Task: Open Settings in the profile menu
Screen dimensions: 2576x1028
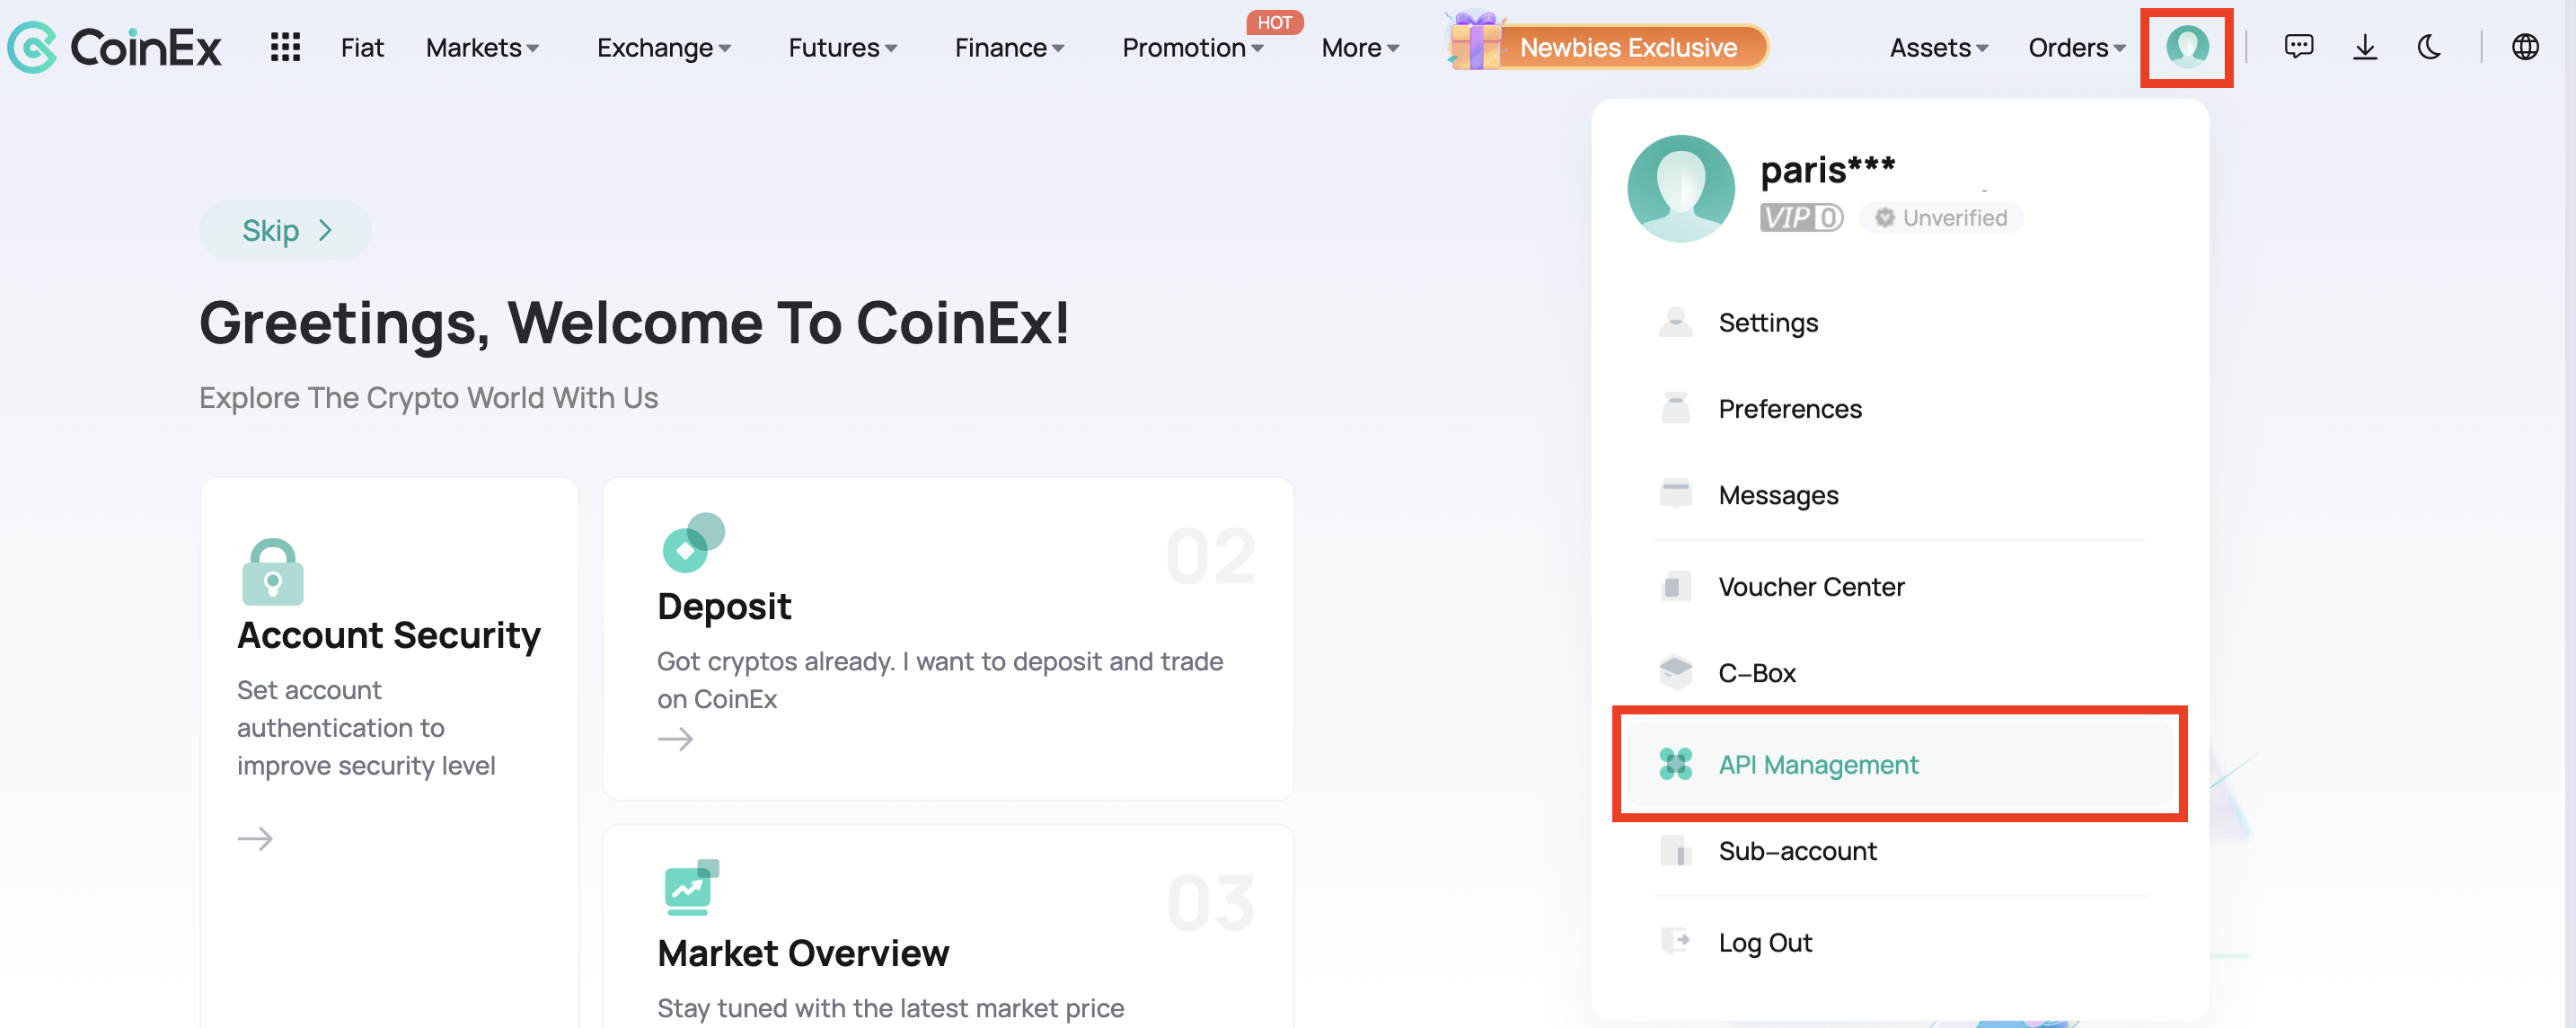Action: click(1767, 323)
